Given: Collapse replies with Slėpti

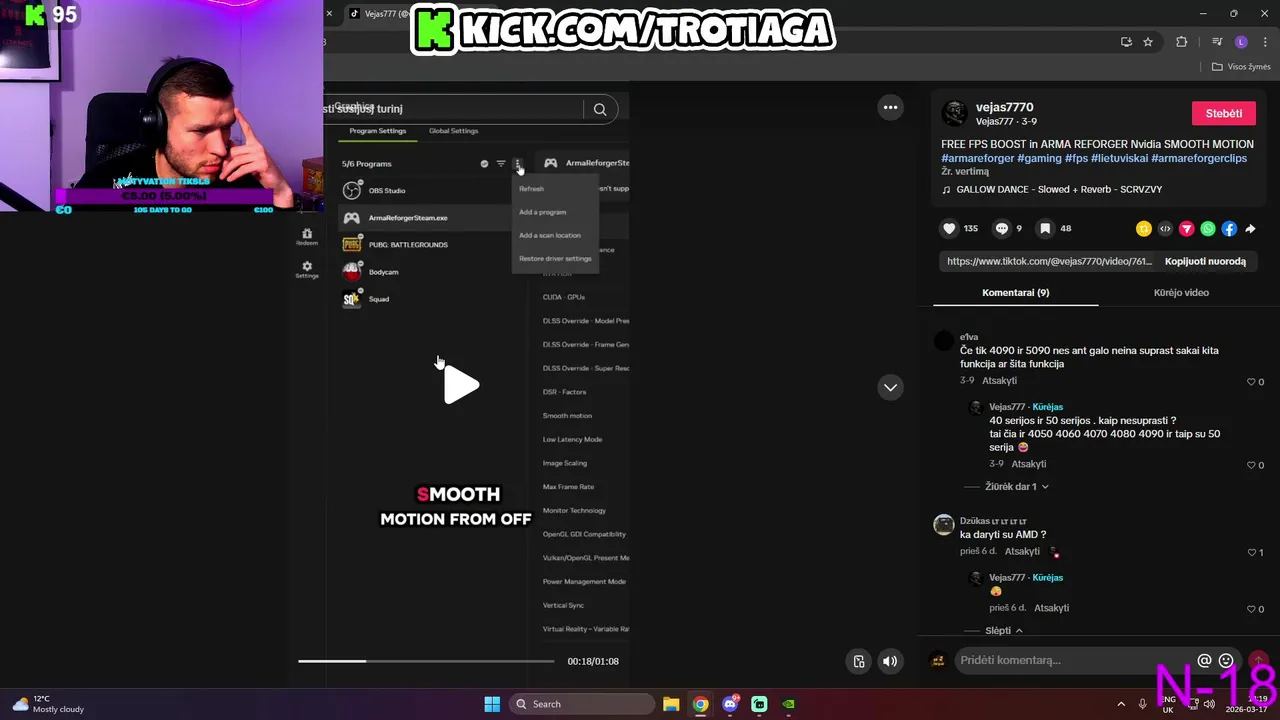Looking at the screenshot, I should tap(1004, 631).
